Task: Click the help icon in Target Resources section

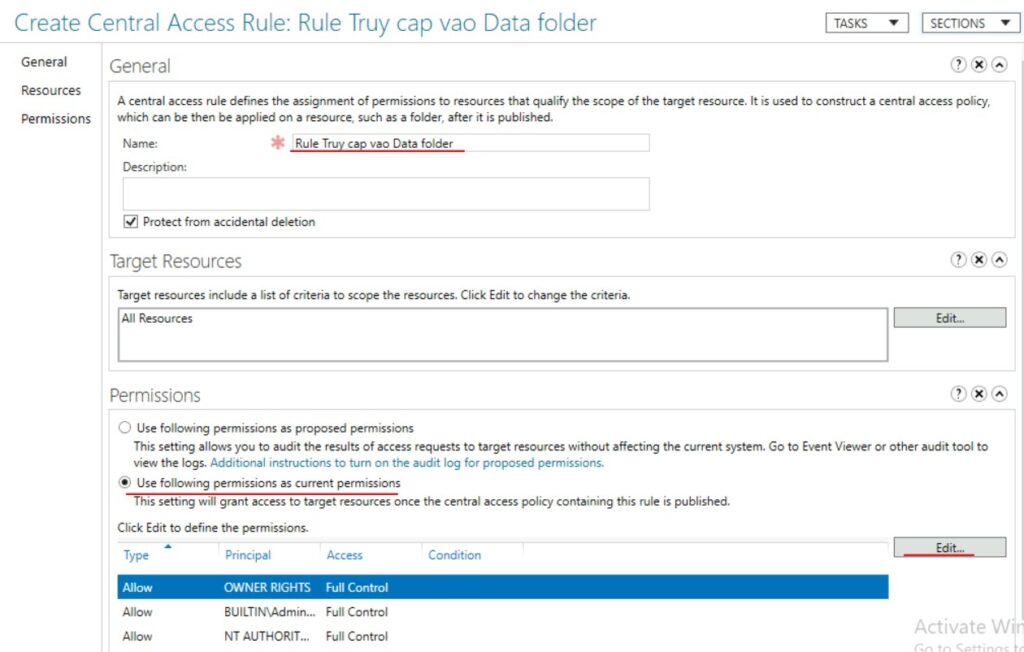Action: tap(958, 259)
